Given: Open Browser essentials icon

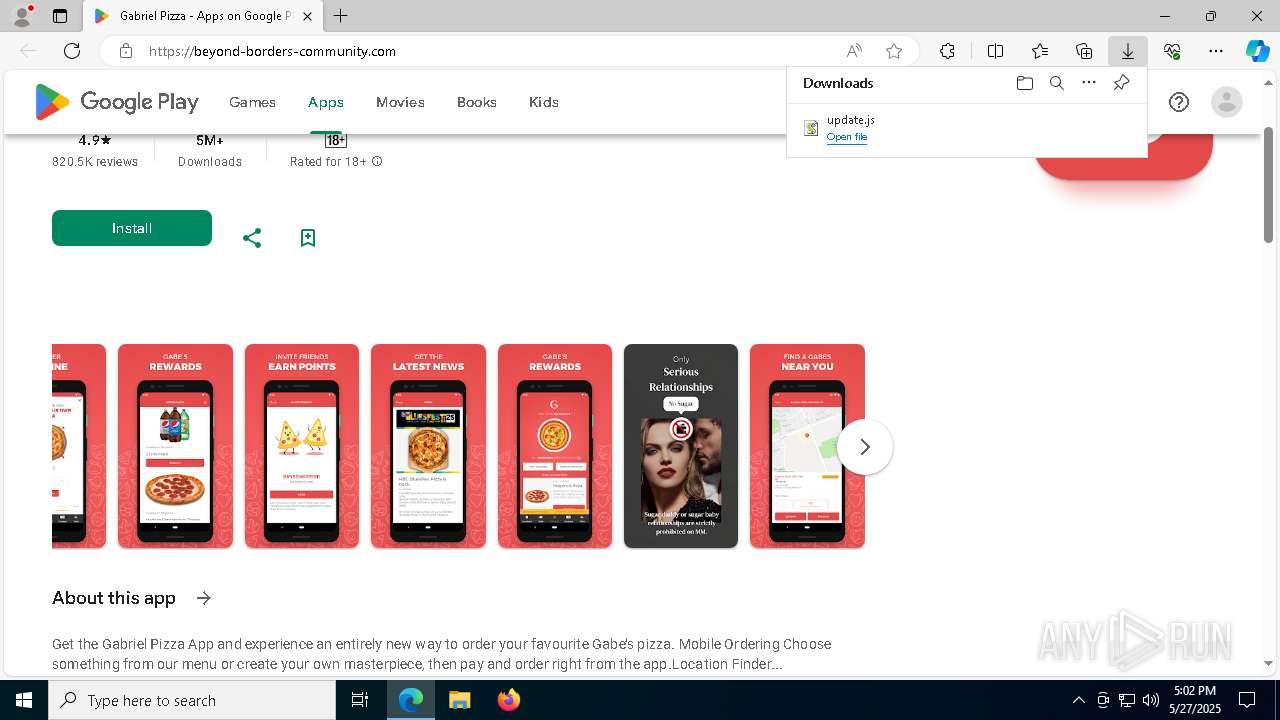Looking at the screenshot, I should pos(1172,51).
